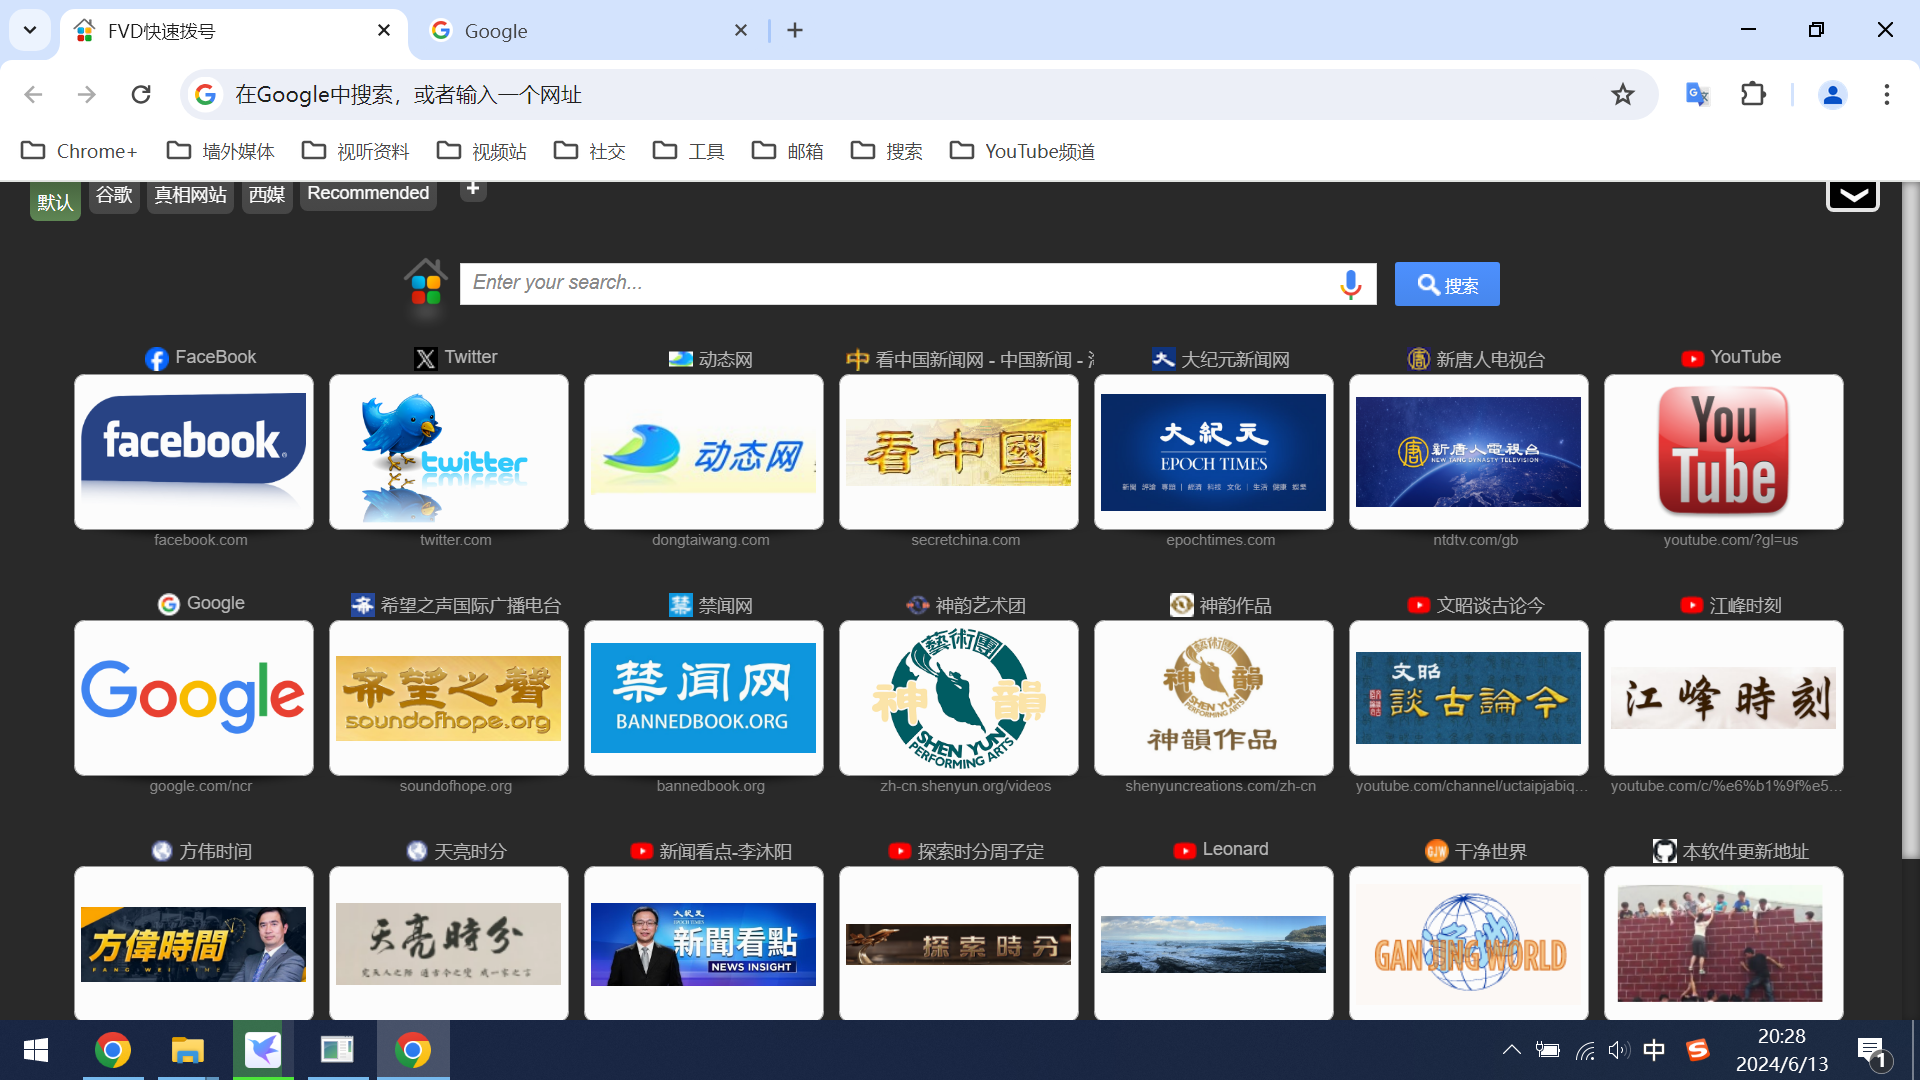
Task: Click the google.com/ncr link text
Action: coord(201,786)
